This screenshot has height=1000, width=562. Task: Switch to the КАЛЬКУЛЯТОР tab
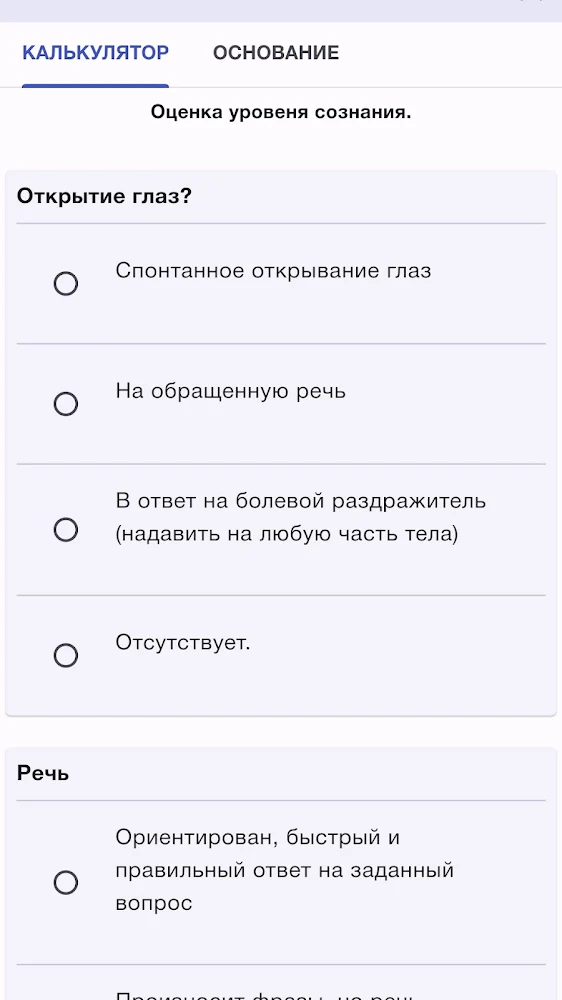(x=96, y=53)
